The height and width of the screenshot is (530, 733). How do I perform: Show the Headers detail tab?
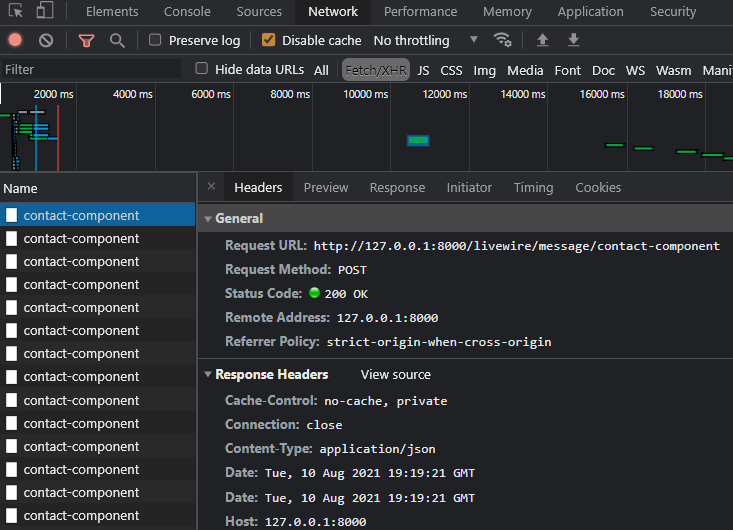pyautogui.click(x=258, y=187)
